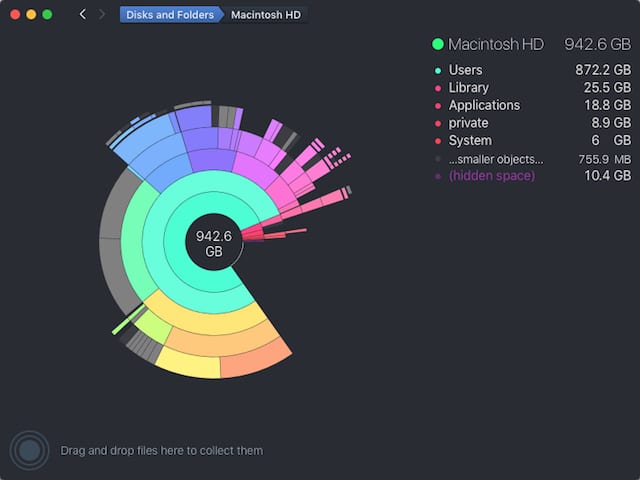Open the Disks and Folders breadcrumb
The image size is (640, 480).
pyautogui.click(x=168, y=15)
